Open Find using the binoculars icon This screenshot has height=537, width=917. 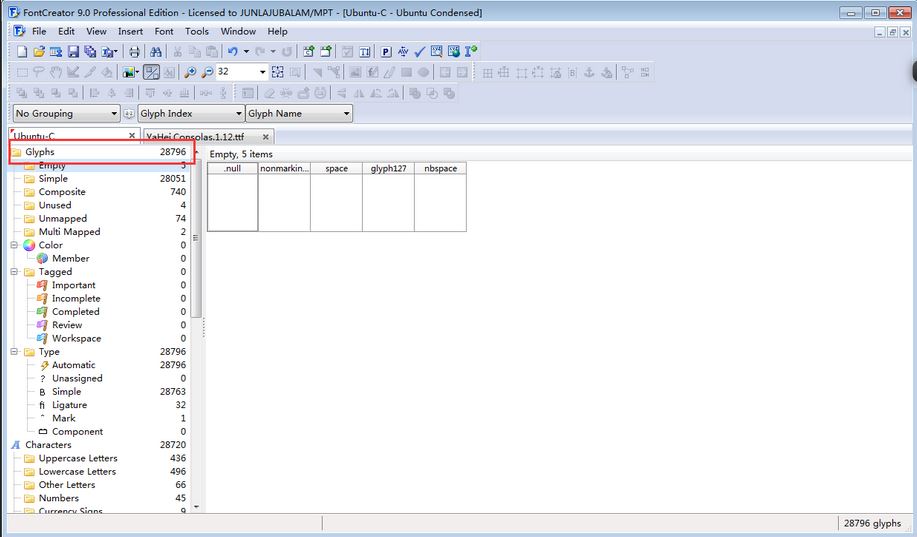coord(156,51)
